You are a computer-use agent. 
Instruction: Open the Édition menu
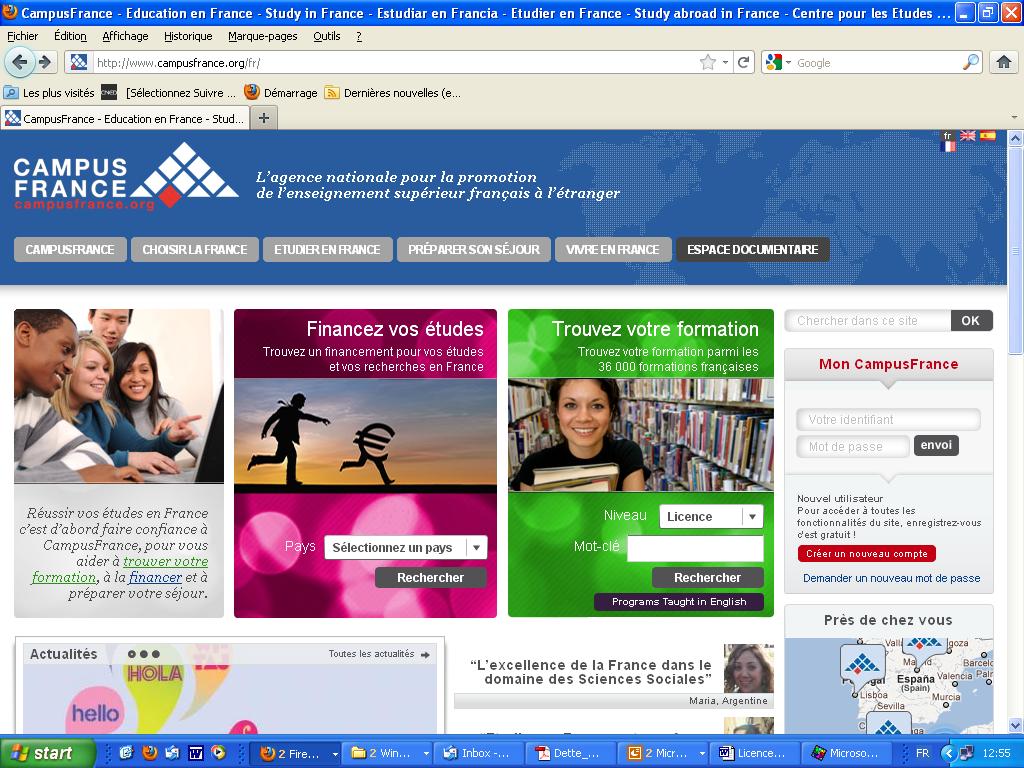pos(70,37)
